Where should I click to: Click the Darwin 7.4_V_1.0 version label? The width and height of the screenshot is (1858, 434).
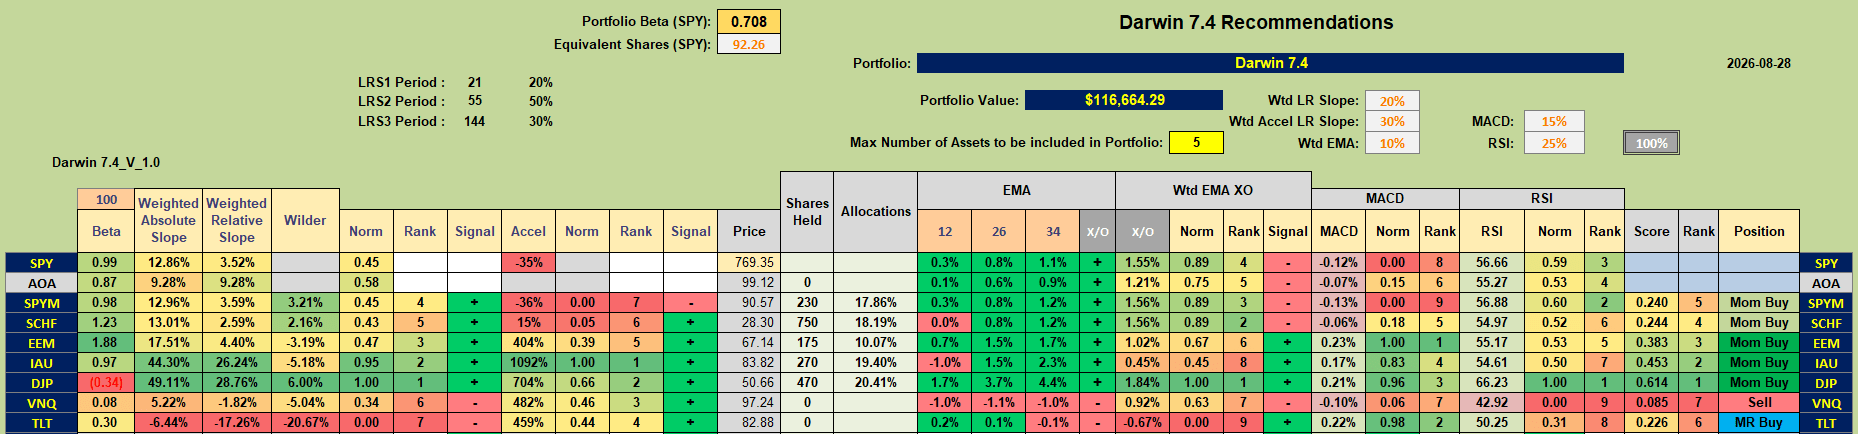click(x=106, y=162)
